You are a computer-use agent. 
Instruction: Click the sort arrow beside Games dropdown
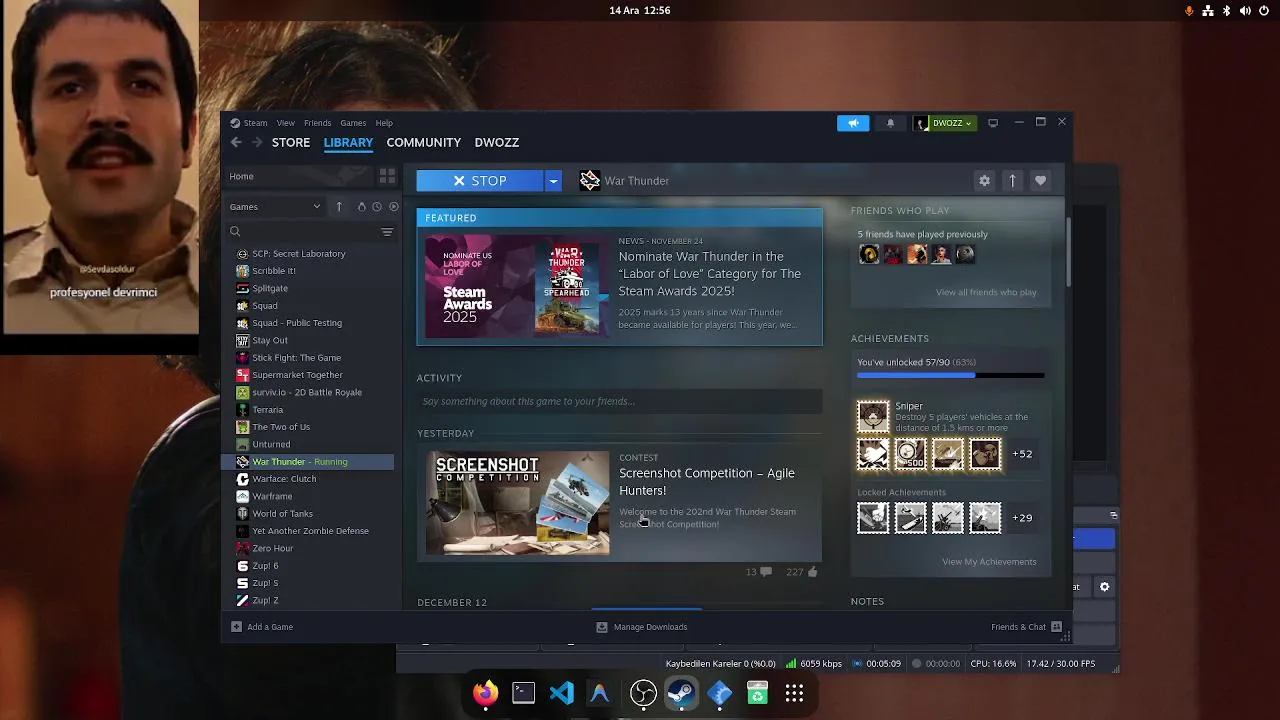coord(339,207)
